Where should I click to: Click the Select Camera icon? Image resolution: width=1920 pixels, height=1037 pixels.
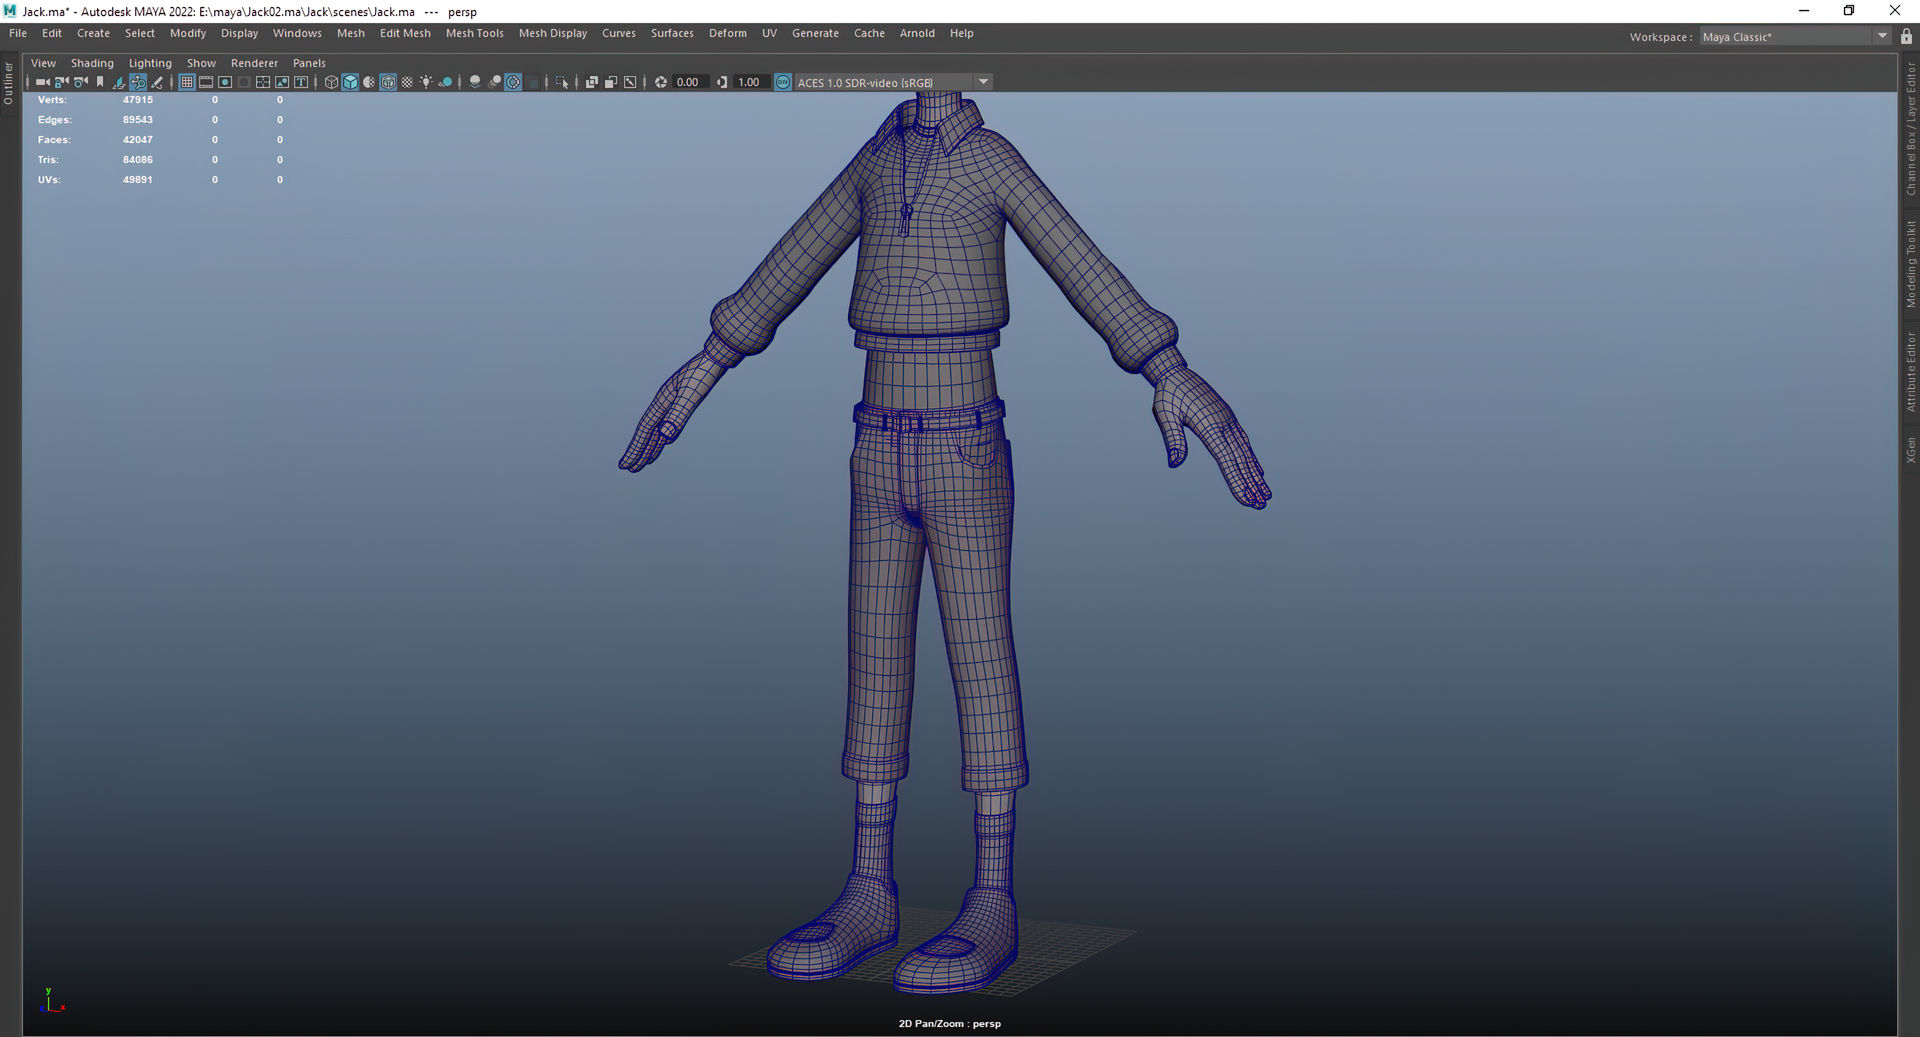click(x=42, y=82)
